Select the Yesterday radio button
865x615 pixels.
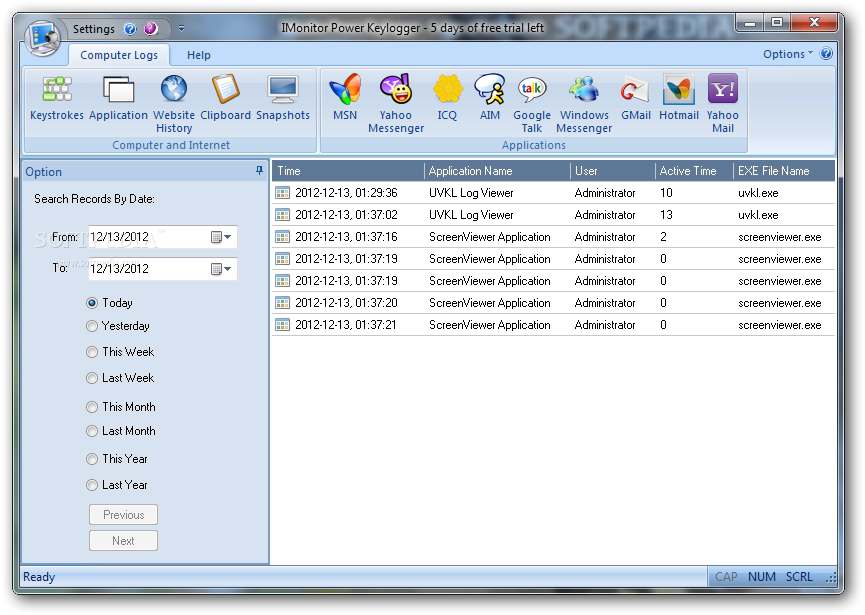92,326
